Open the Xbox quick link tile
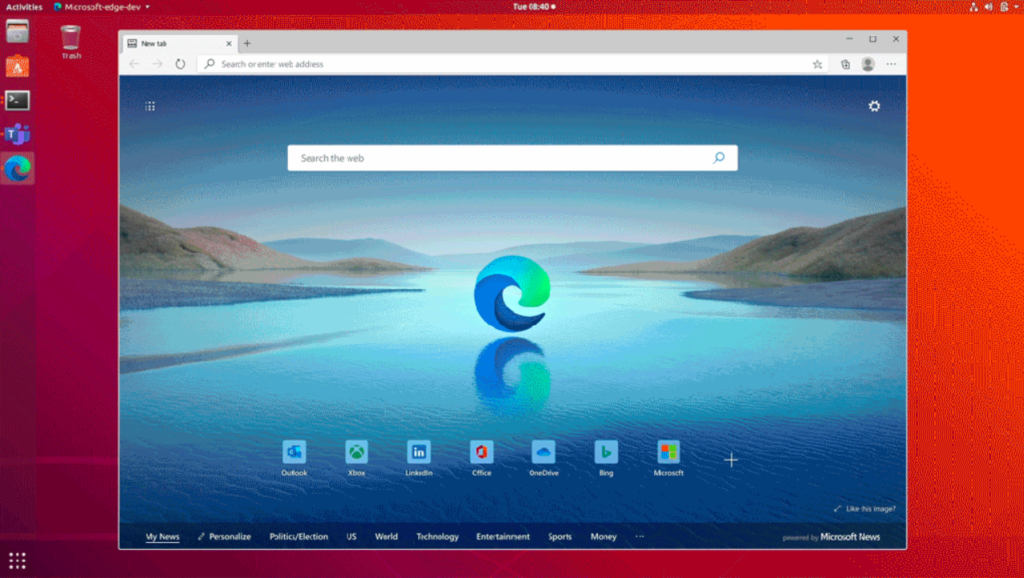Image resolution: width=1024 pixels, height=578 pixels. [x=357, y=452]
